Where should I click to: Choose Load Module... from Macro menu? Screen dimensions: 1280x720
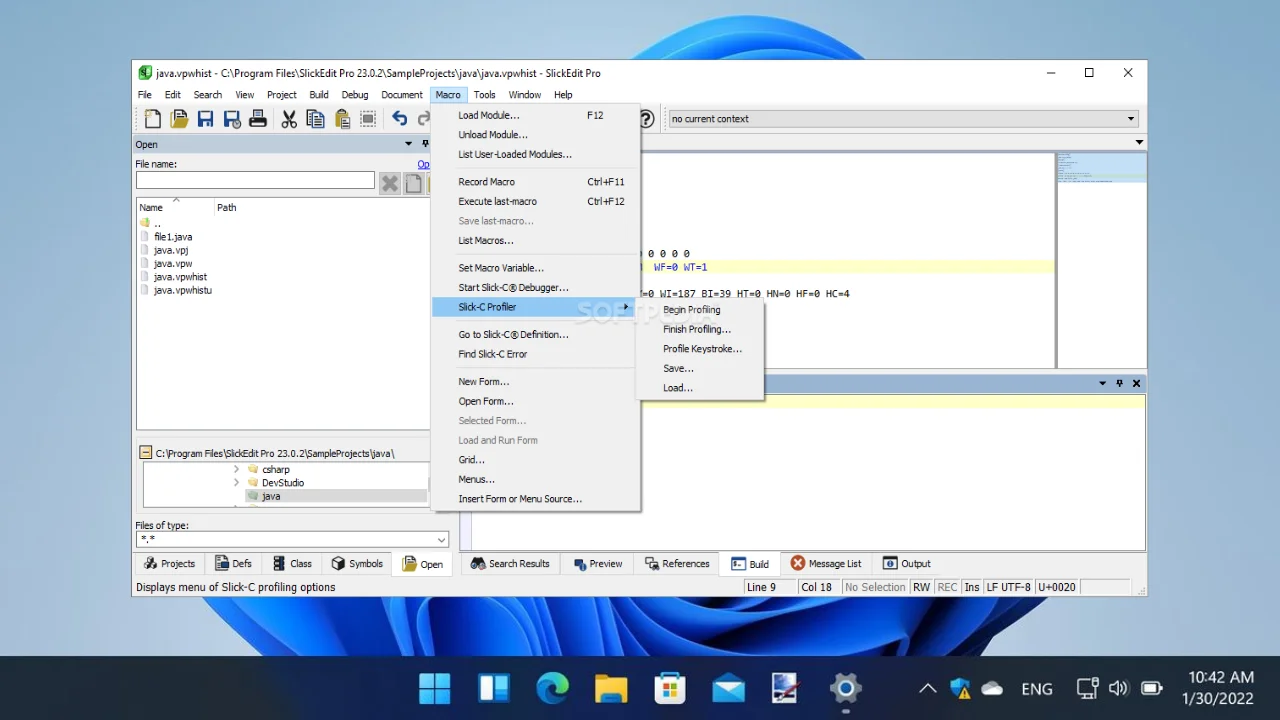tap(535, 115)
